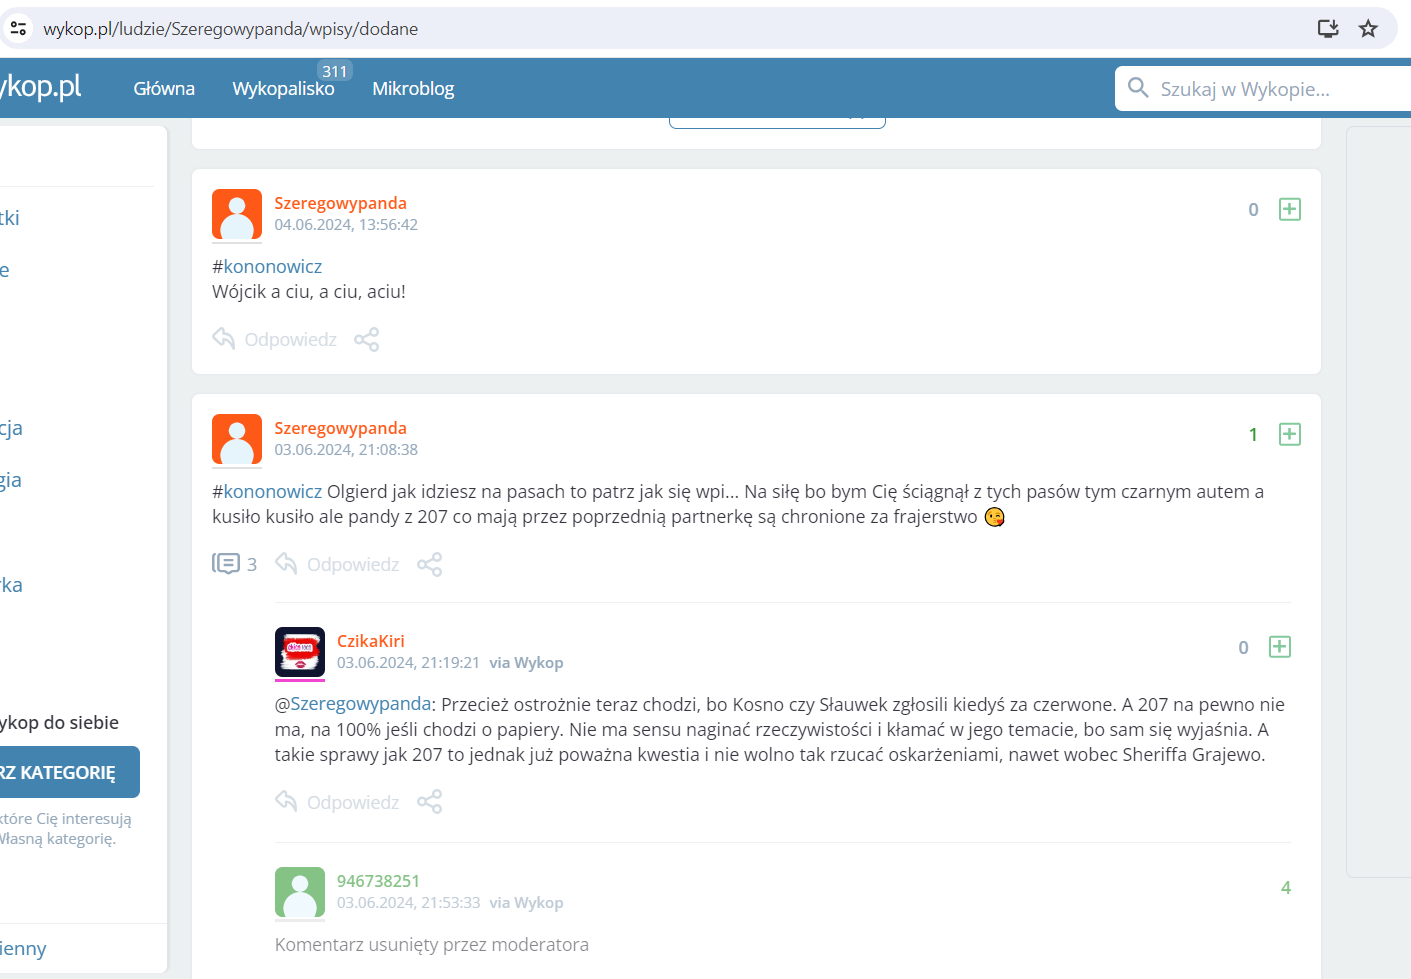Upvote the 04.06.2024 post with plus icon
The image size is (1411, 979).
coord(1290,209)
